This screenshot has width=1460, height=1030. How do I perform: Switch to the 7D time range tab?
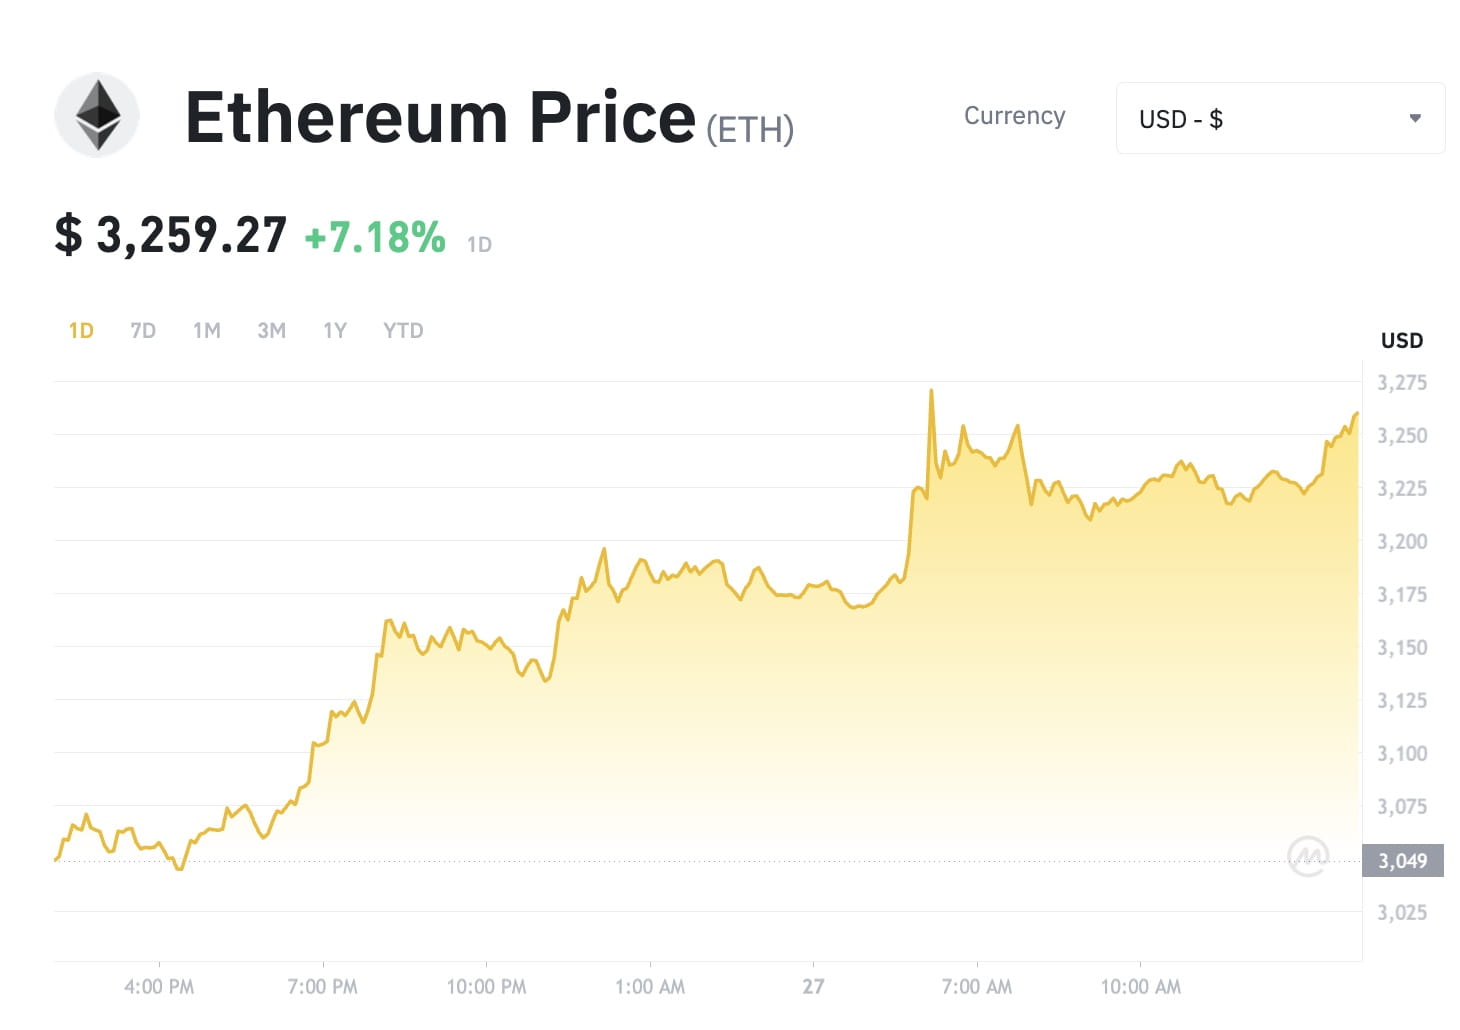(142, 330)
